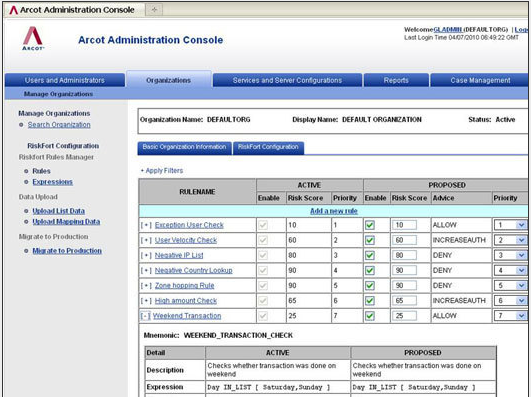
Task: Open priority dropdown for High amount Check
Action: click(510, 300)
